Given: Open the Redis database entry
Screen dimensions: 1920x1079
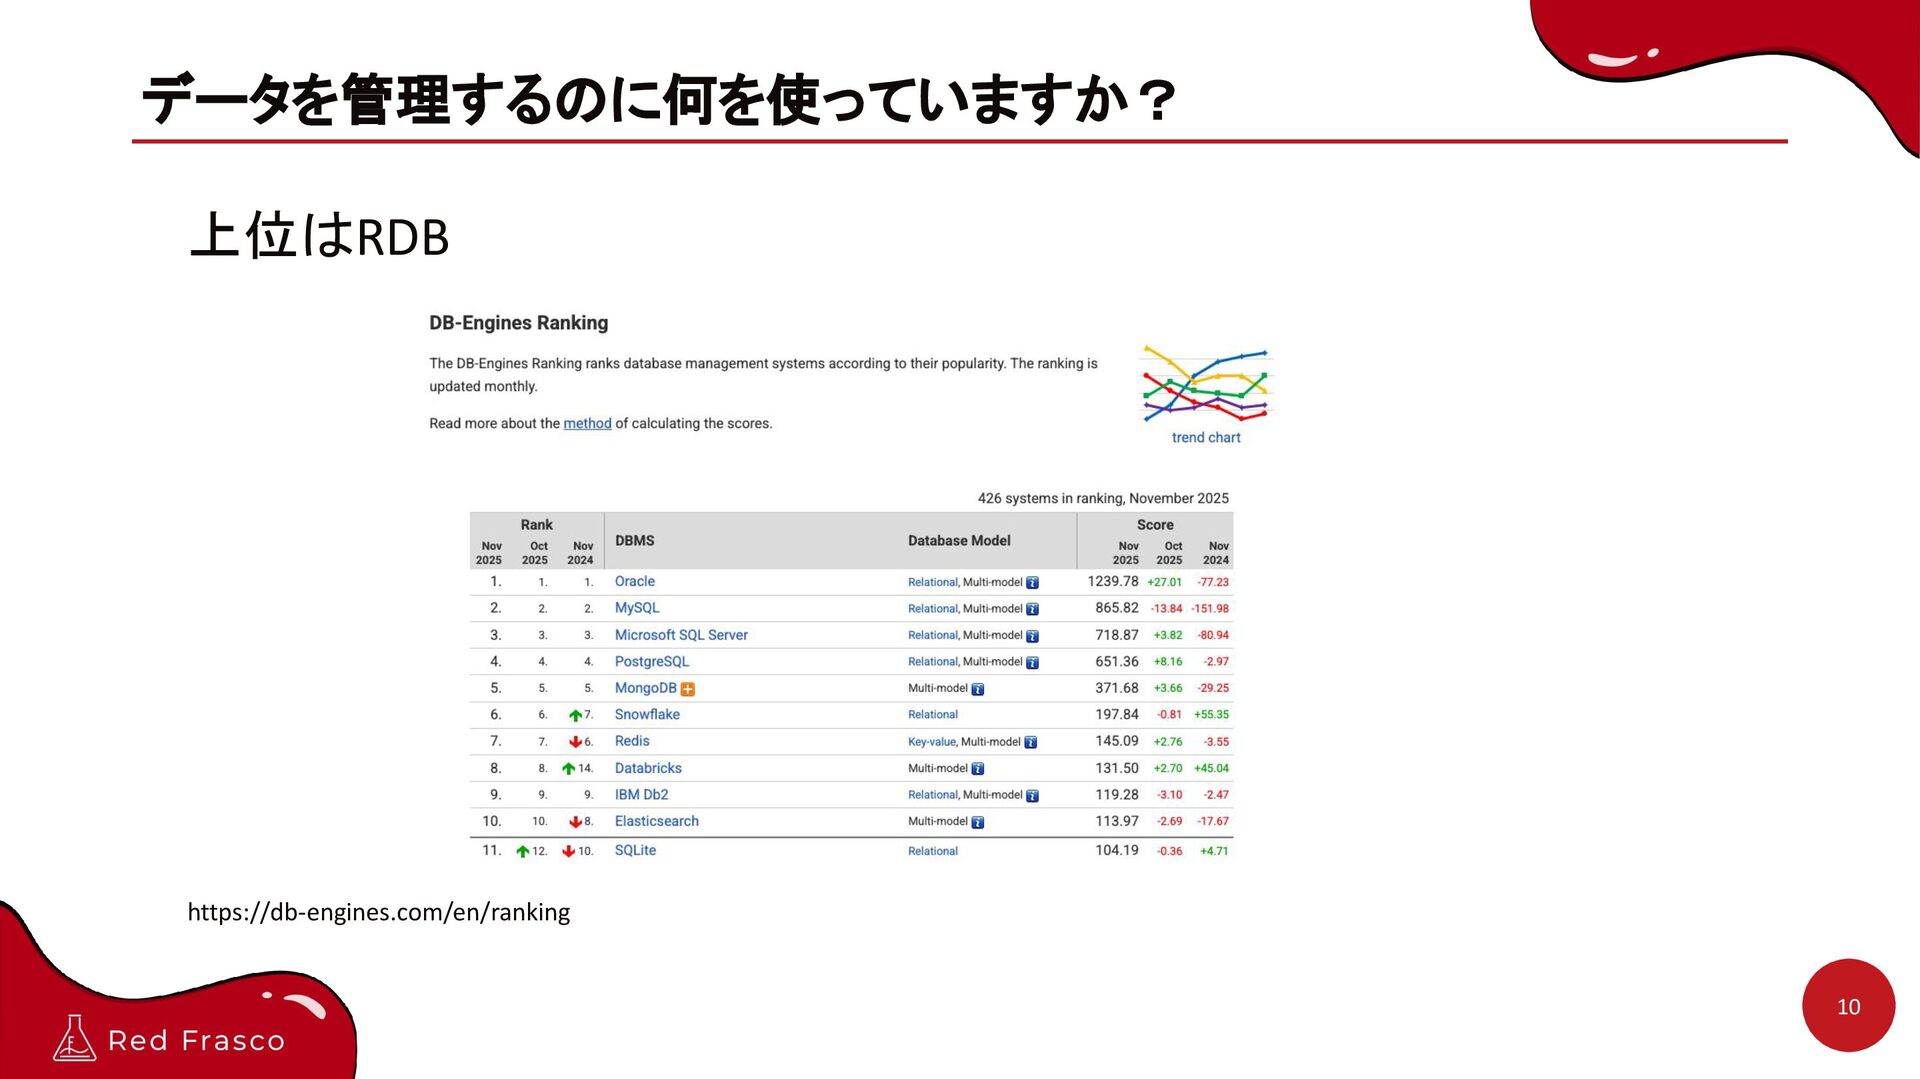Looking at the screenshot, I should click(x=632, y=741).
